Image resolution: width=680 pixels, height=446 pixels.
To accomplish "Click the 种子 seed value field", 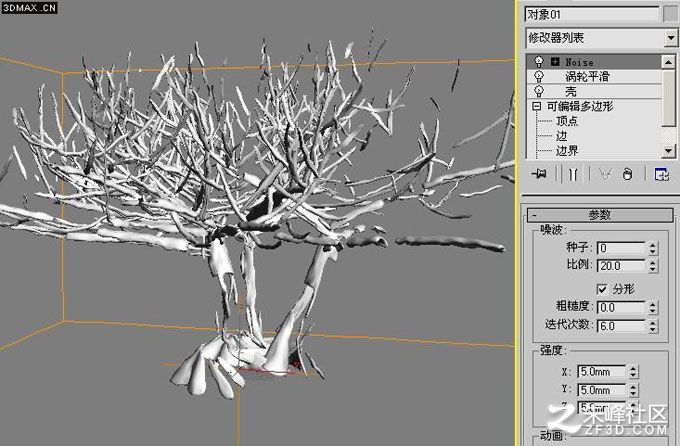I will coord(621,248).
